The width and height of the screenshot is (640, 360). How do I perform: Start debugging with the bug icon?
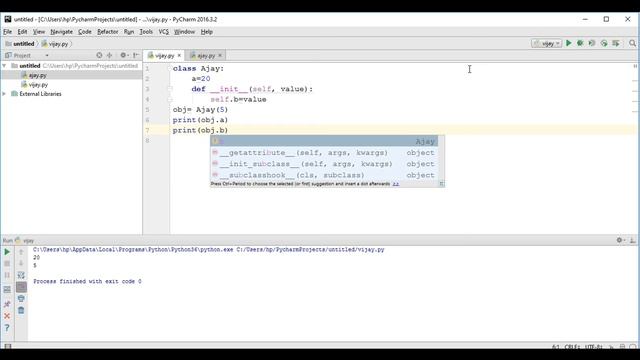pos(580,43)
